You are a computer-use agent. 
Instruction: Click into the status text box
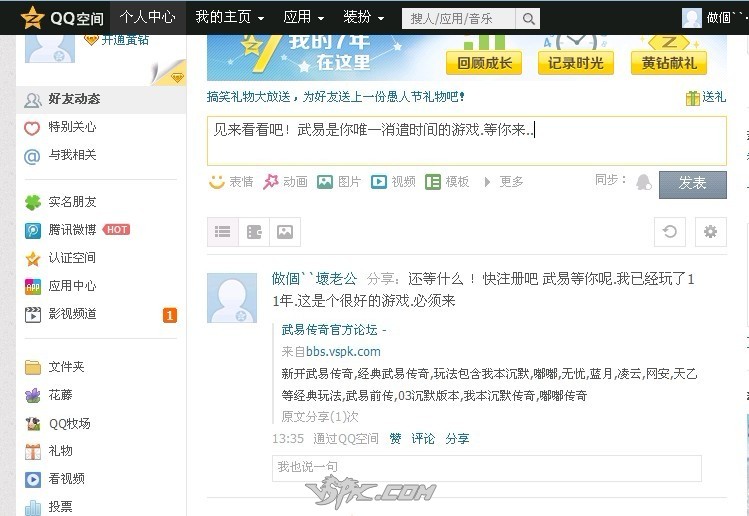[x=467, y=141]
